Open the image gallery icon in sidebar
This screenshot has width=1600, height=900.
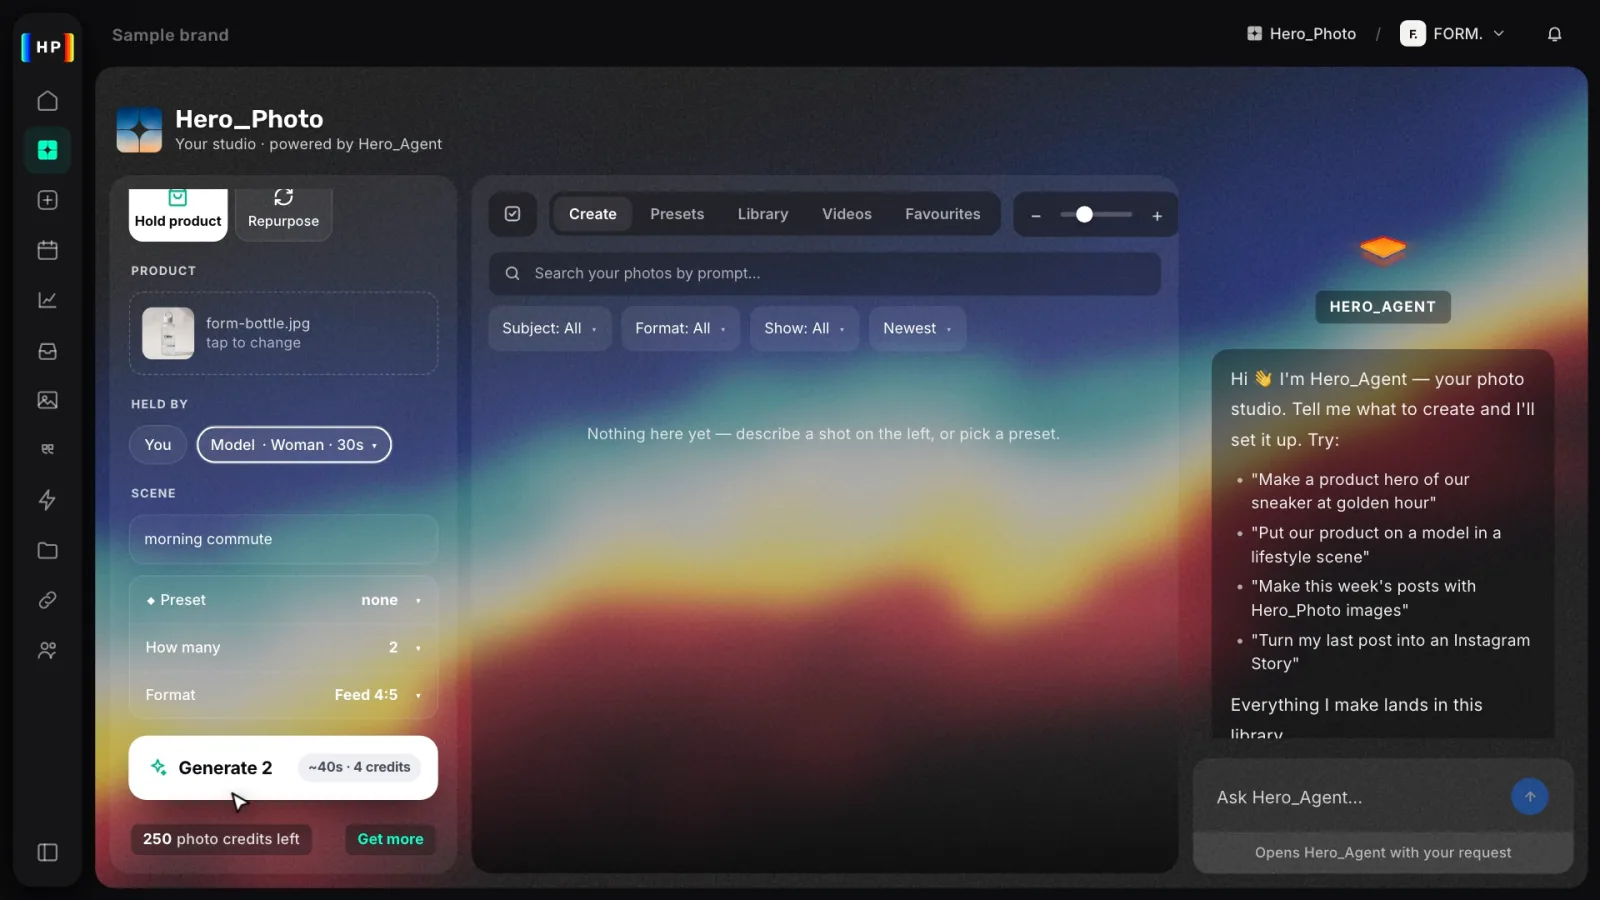[47, 400]
